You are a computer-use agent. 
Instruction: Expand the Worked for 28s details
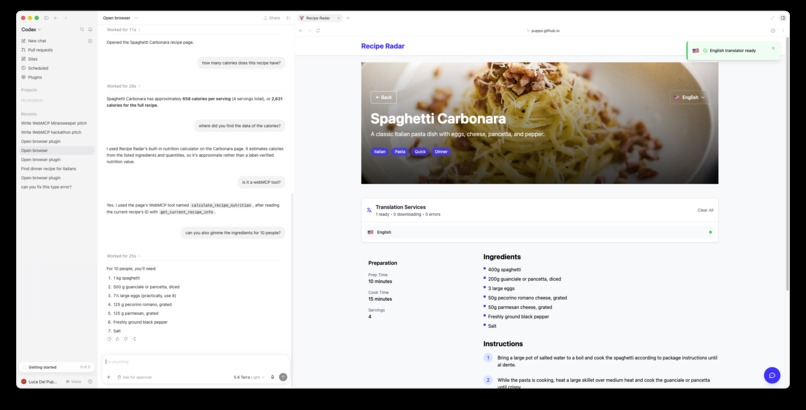point(123,86)
